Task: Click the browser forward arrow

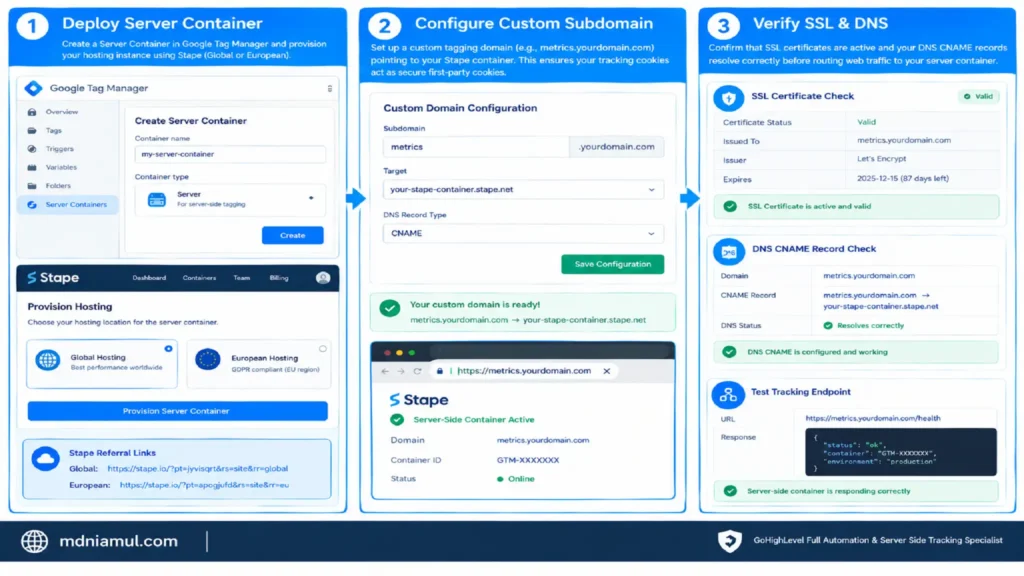Action: tap(401, 371)
